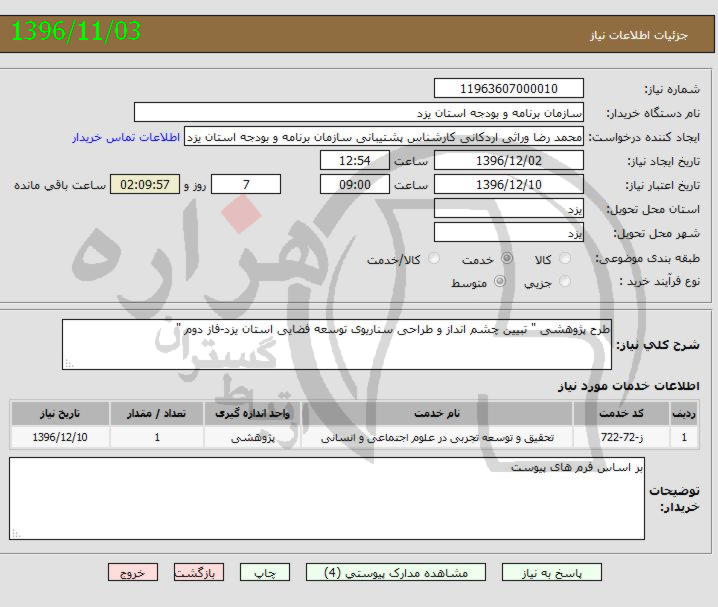Click the نام دستگاه خریدار field
Image resolution: width=718 pixels, height=607 pixels.
coord(359,113)
